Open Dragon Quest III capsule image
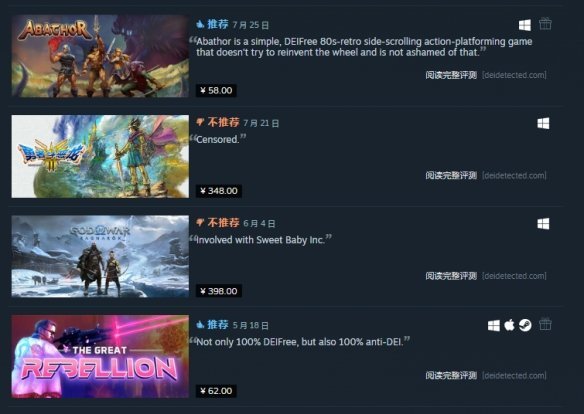Viewport: 584px width, 414px height. [x=100, y=156]
